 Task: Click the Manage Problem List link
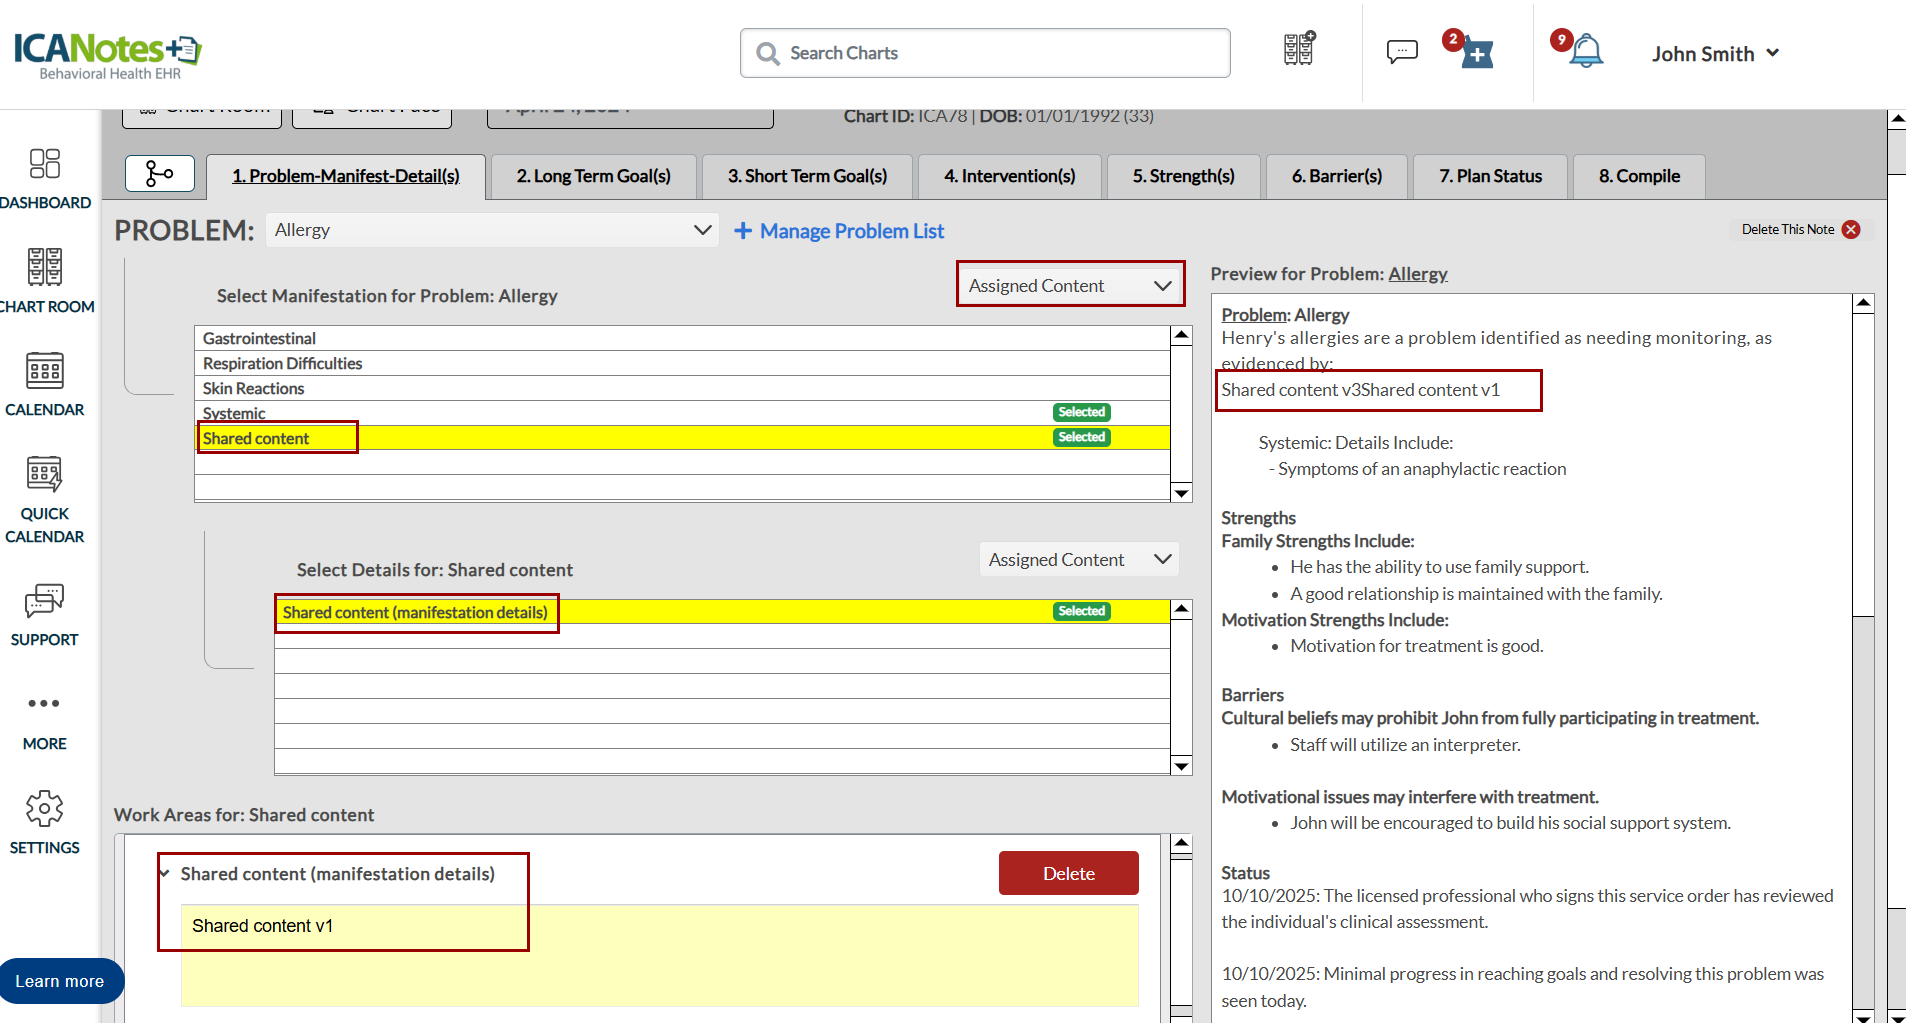(x=840, y=231)
